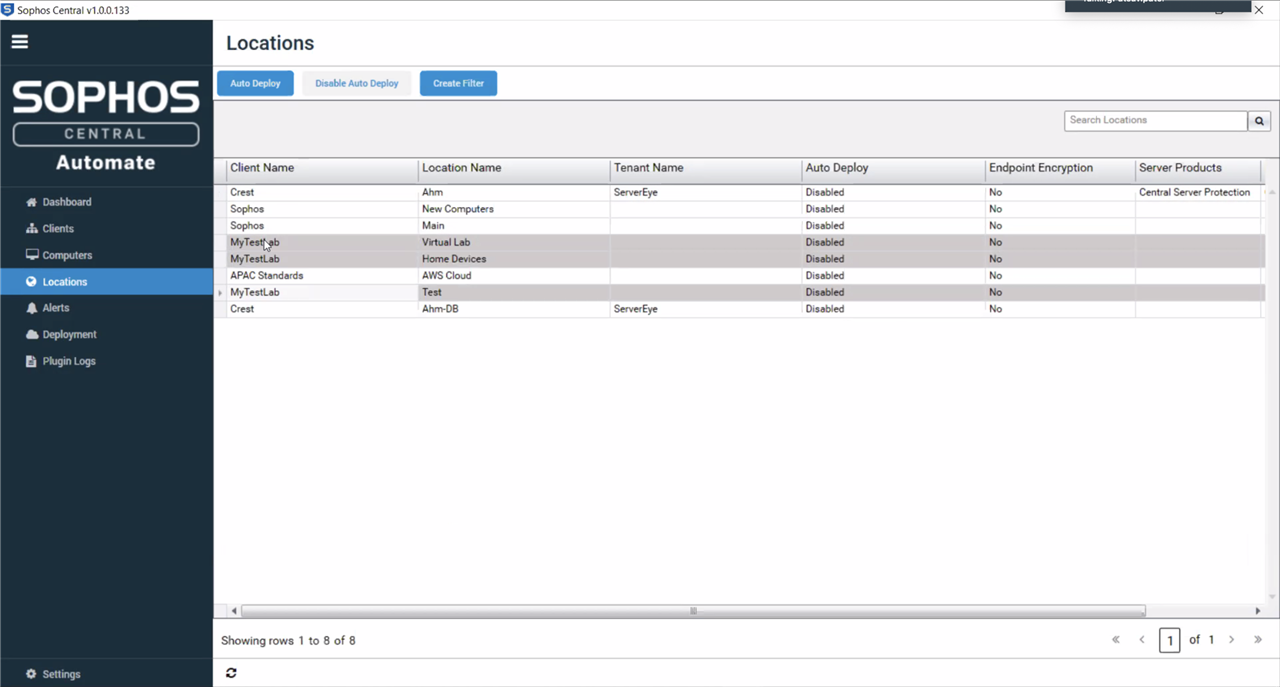Sort by the Tenant Name column header
The image size is (1280, 687).
pyautogui.click(x=706, y=169)
